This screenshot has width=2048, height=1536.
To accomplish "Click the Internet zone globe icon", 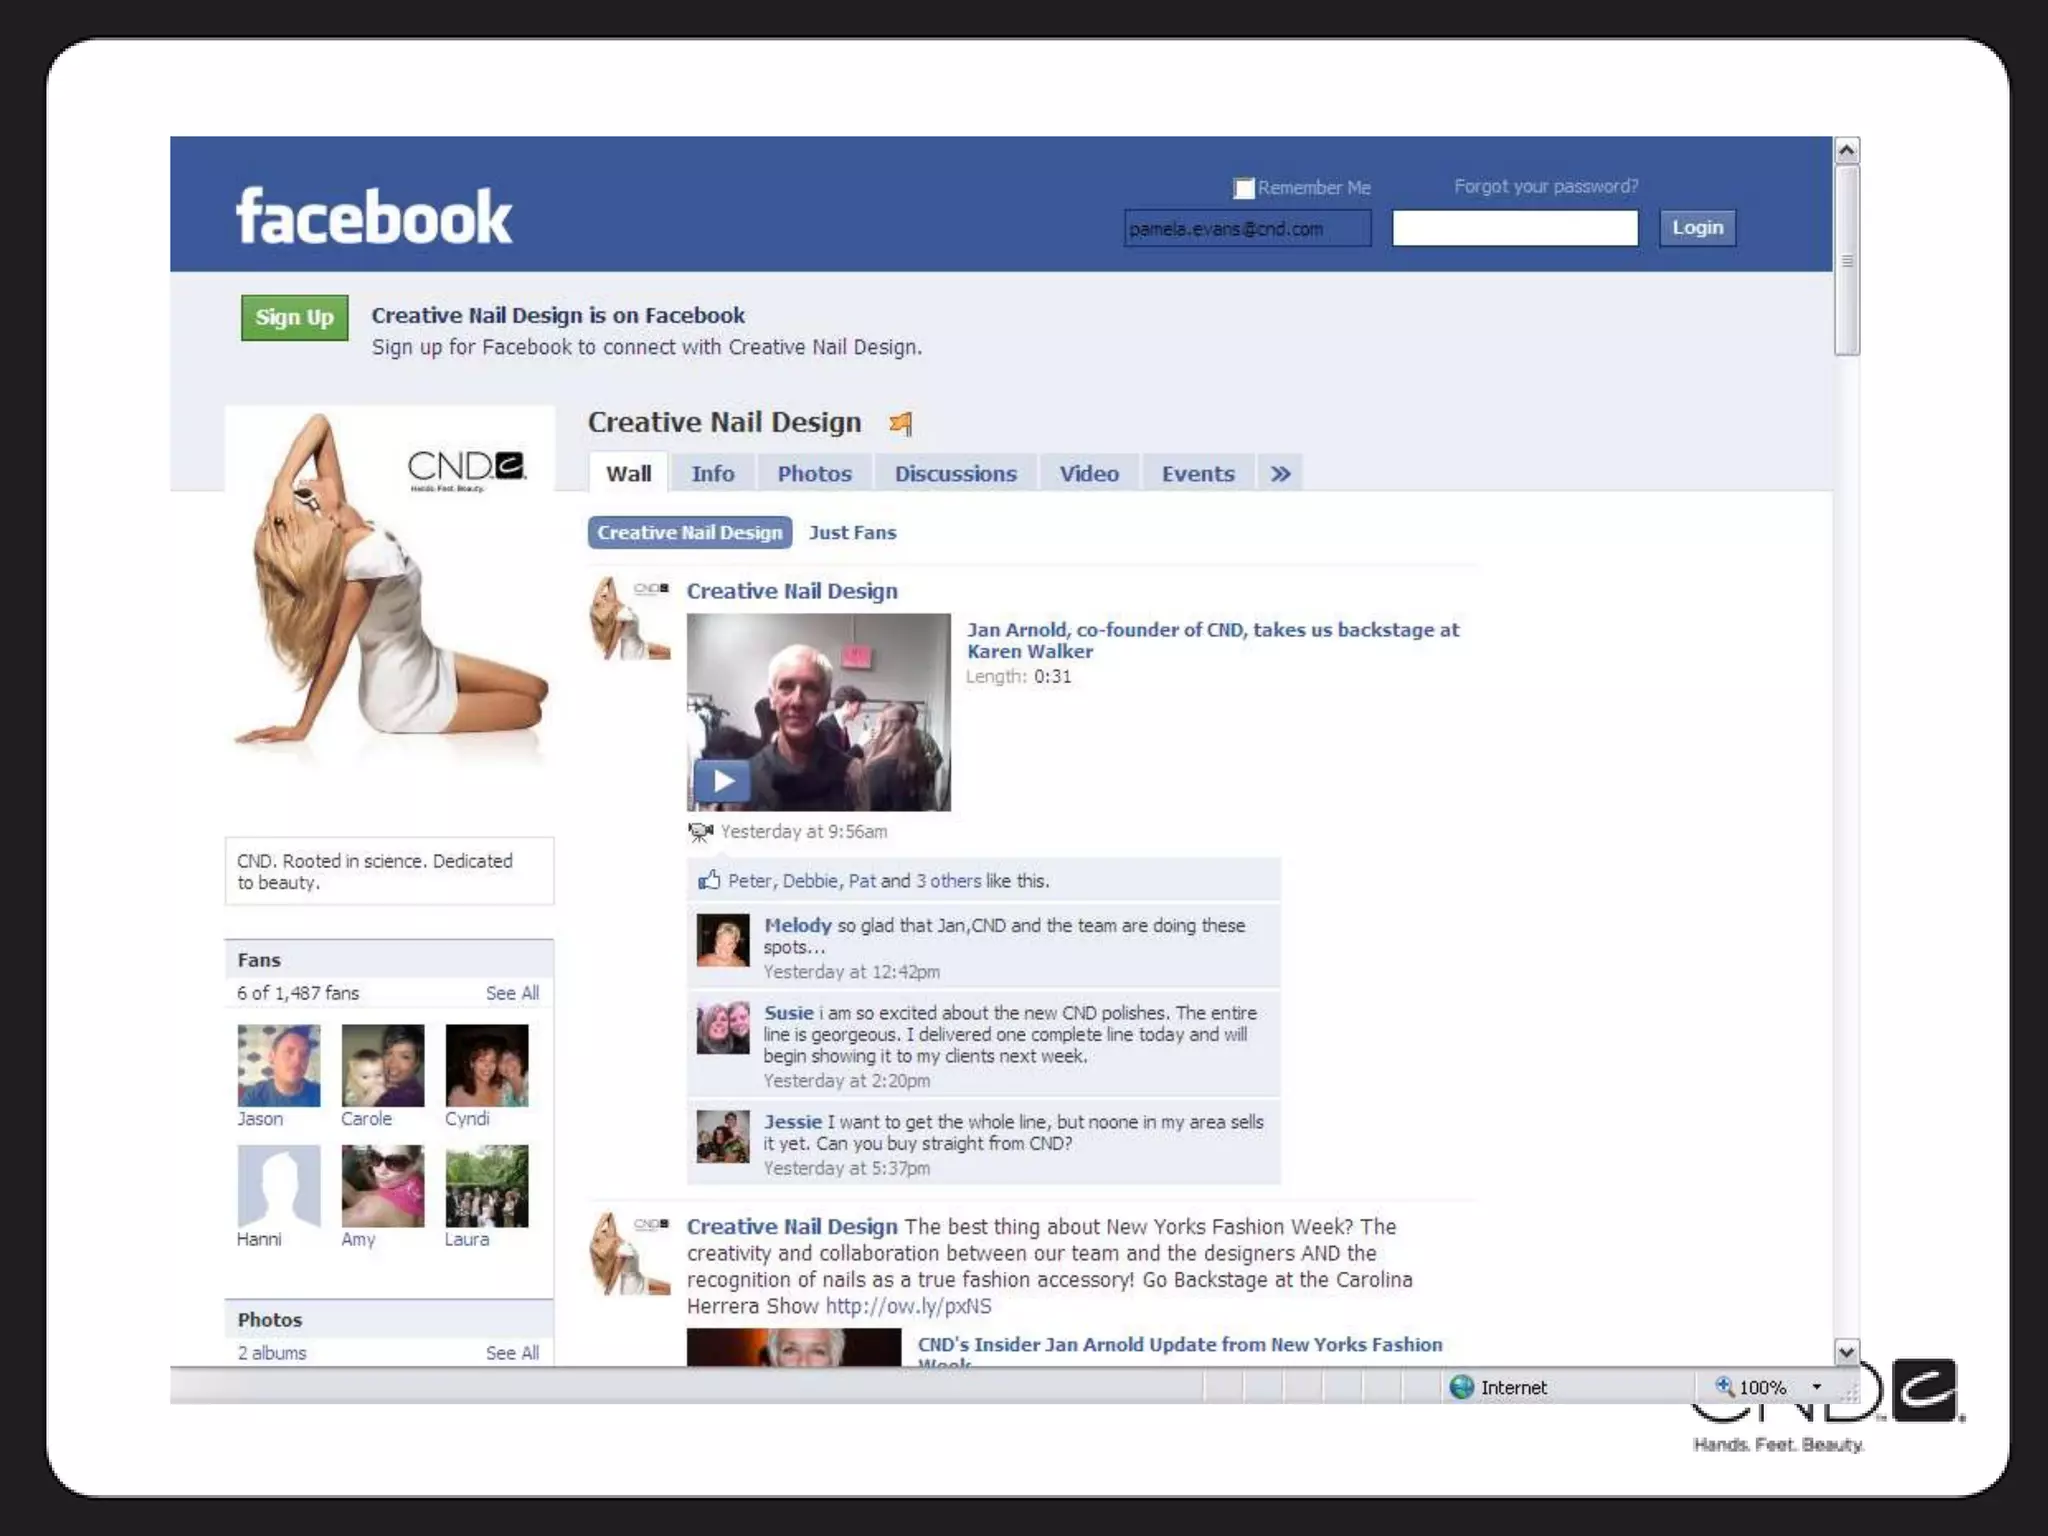I will tap(1462, 1387).
